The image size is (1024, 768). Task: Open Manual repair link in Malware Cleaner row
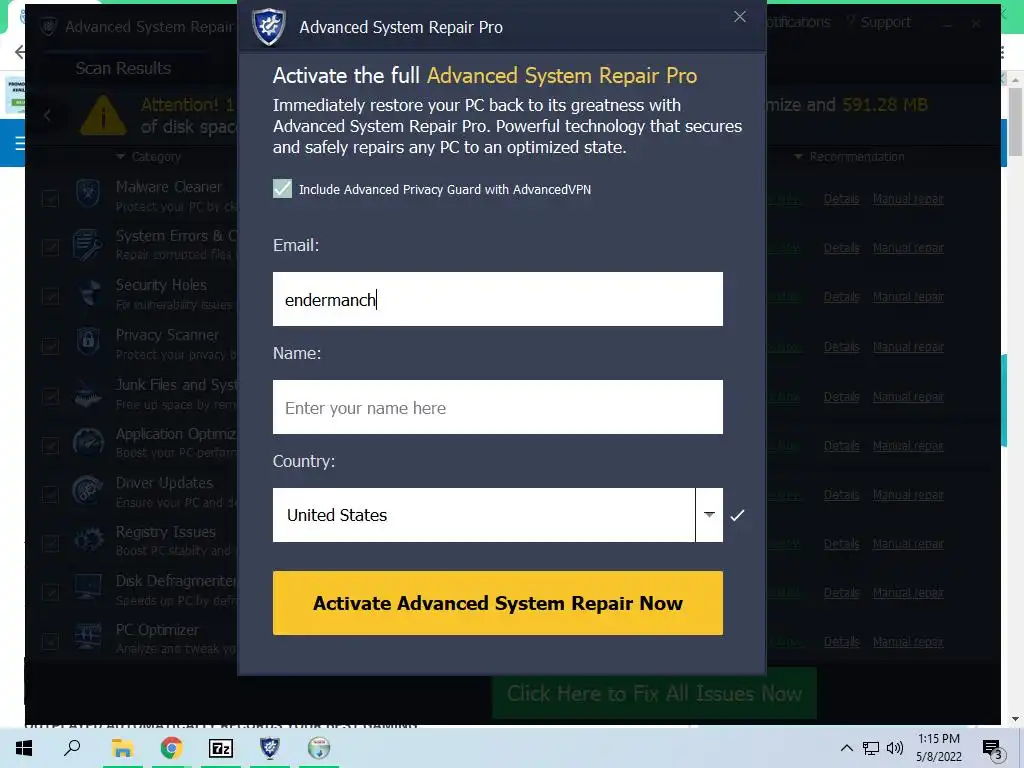908,199
